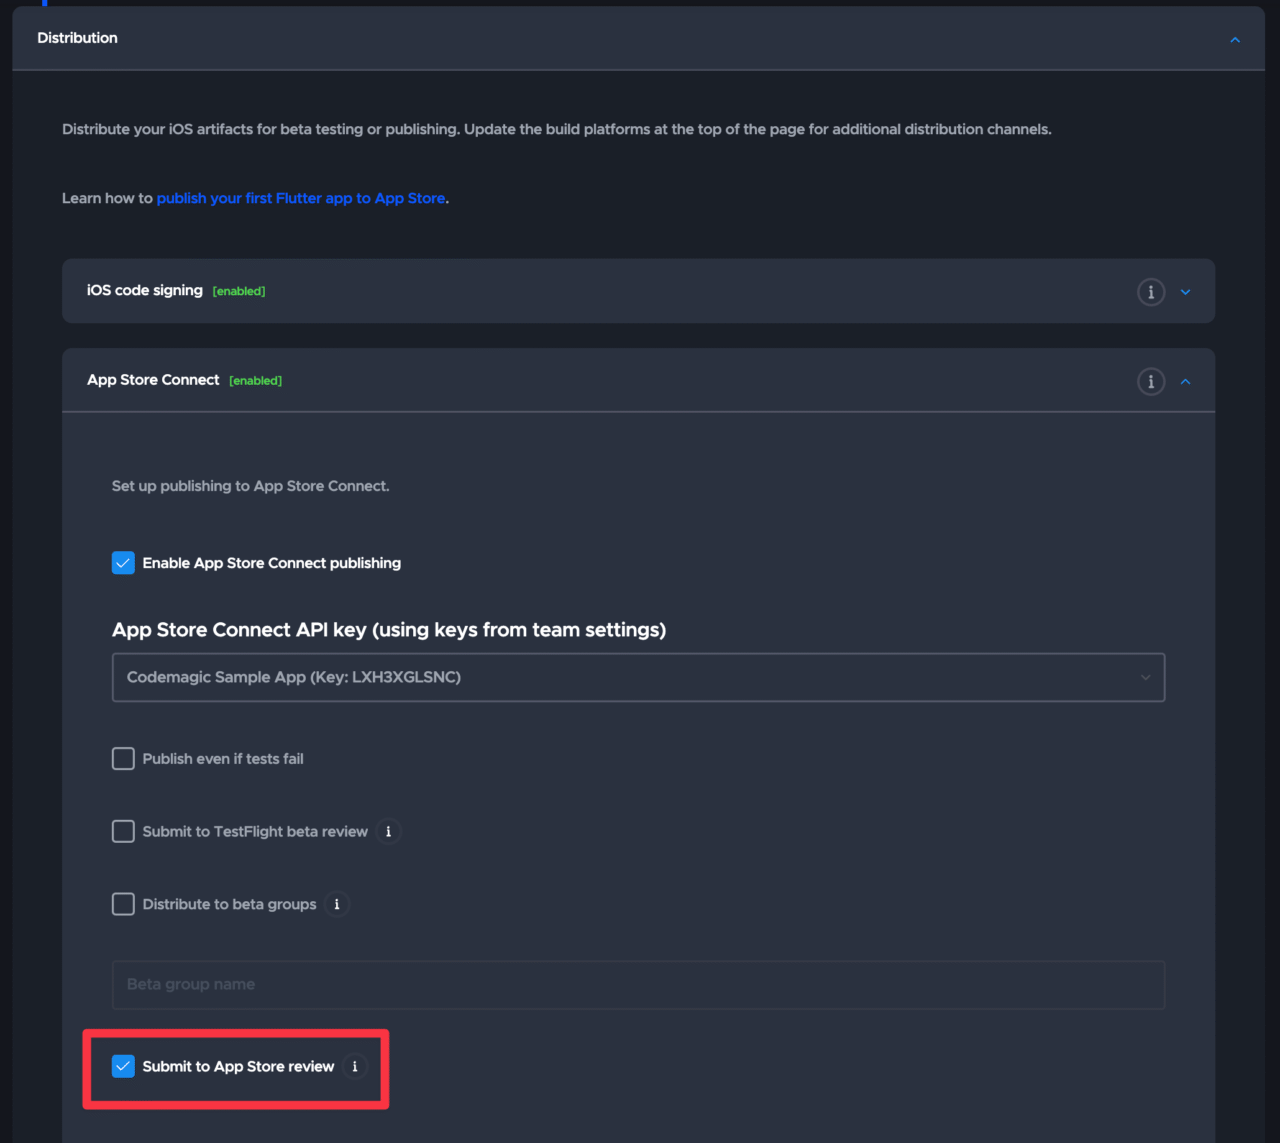Check Distribute to beta groups
This screenshot has width=1280, height=1143.
pyautogui.click(x=123, y=904)
